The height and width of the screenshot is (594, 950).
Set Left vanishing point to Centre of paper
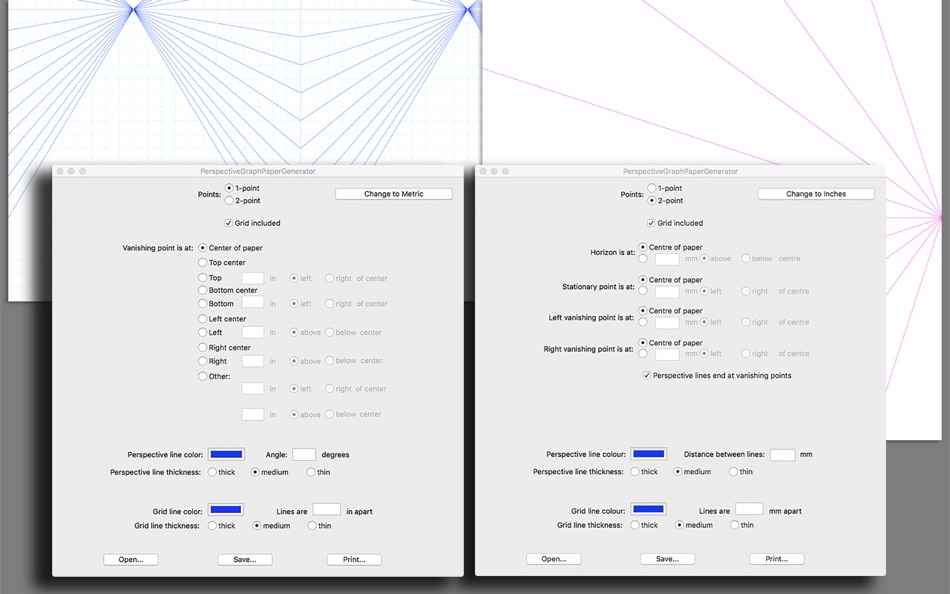[643, 311]
